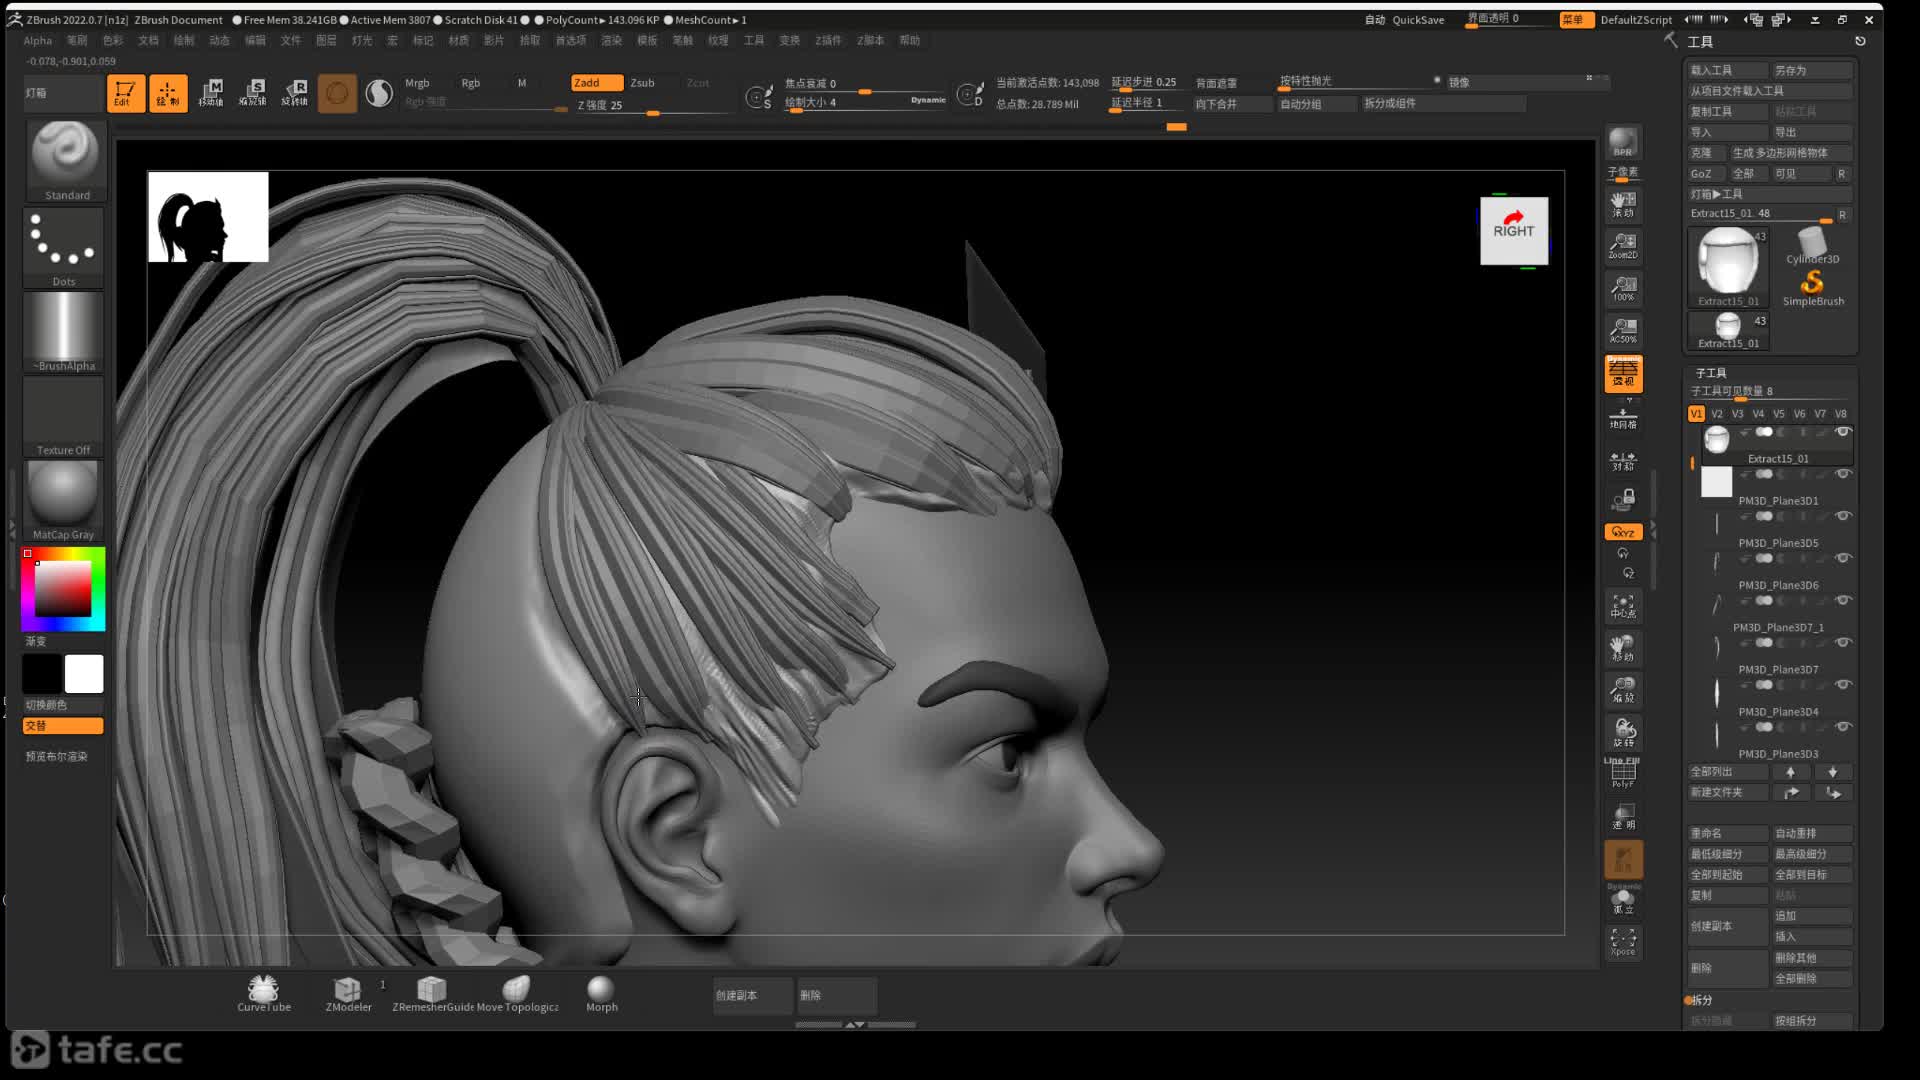Viewport: 1920px width, 1080px height.
Task: Select the CurveTube brush at bottom
Action: pos(264,993)
